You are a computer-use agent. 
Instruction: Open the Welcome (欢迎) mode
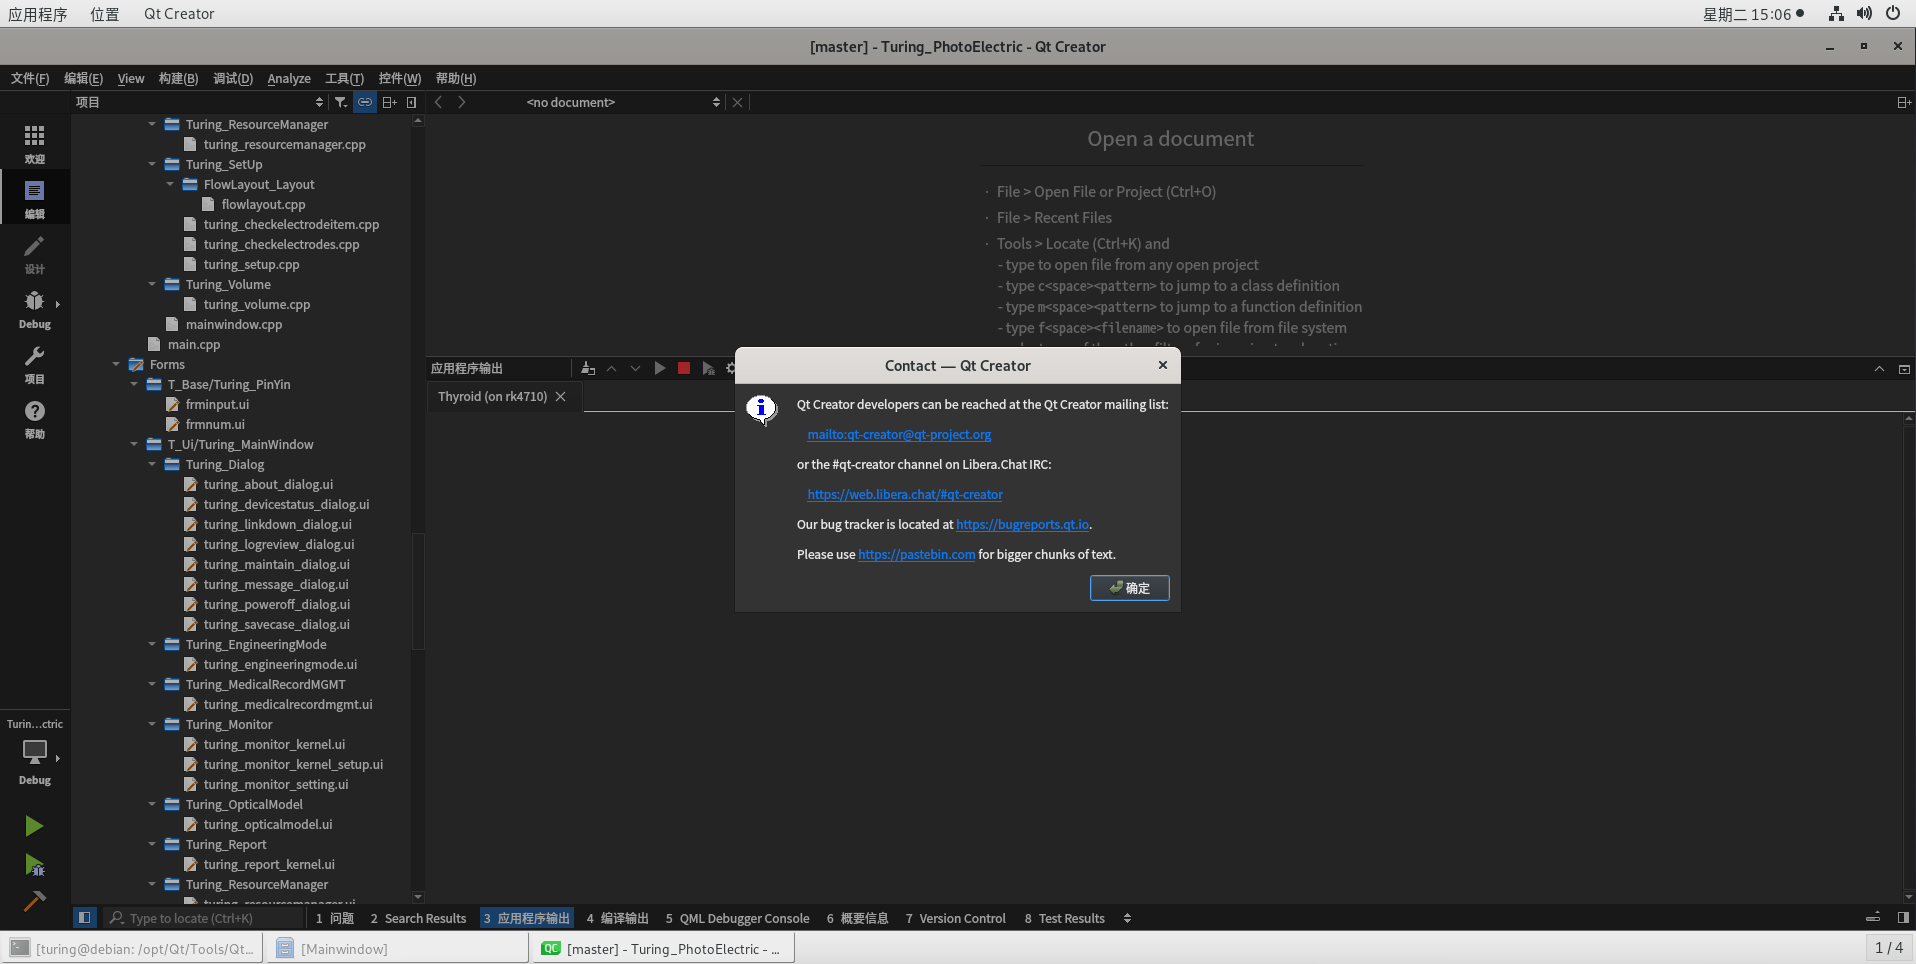[x=34, y=143]
